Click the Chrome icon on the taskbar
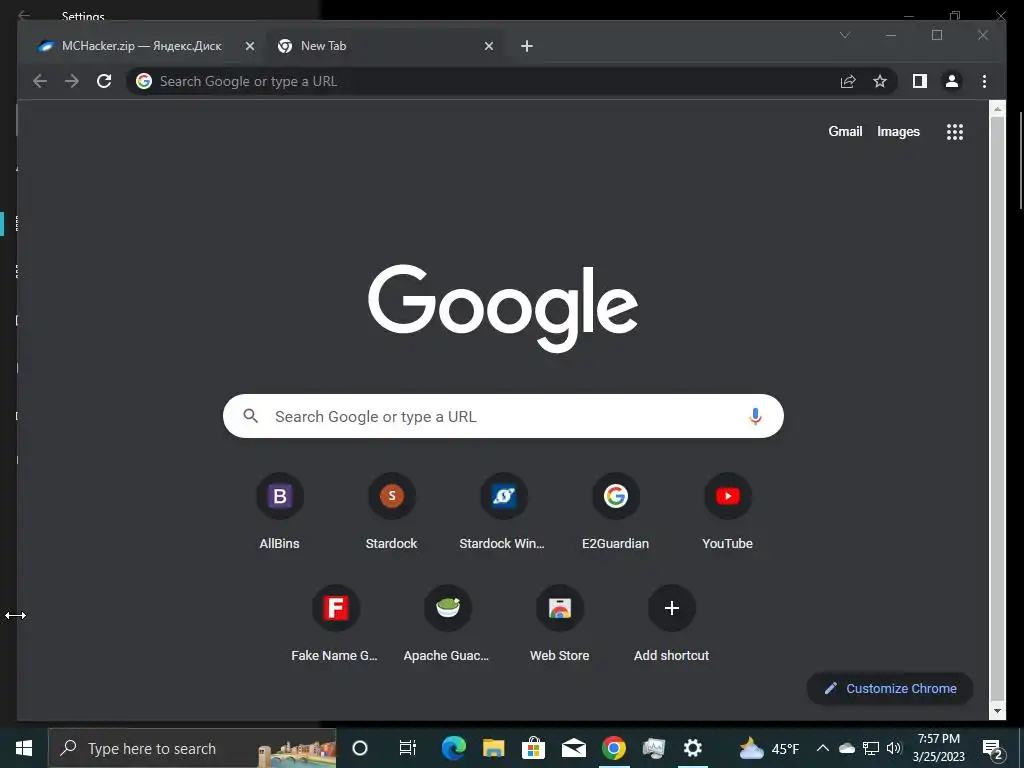Screen dimensions: 1024x768 pos(613,748)
